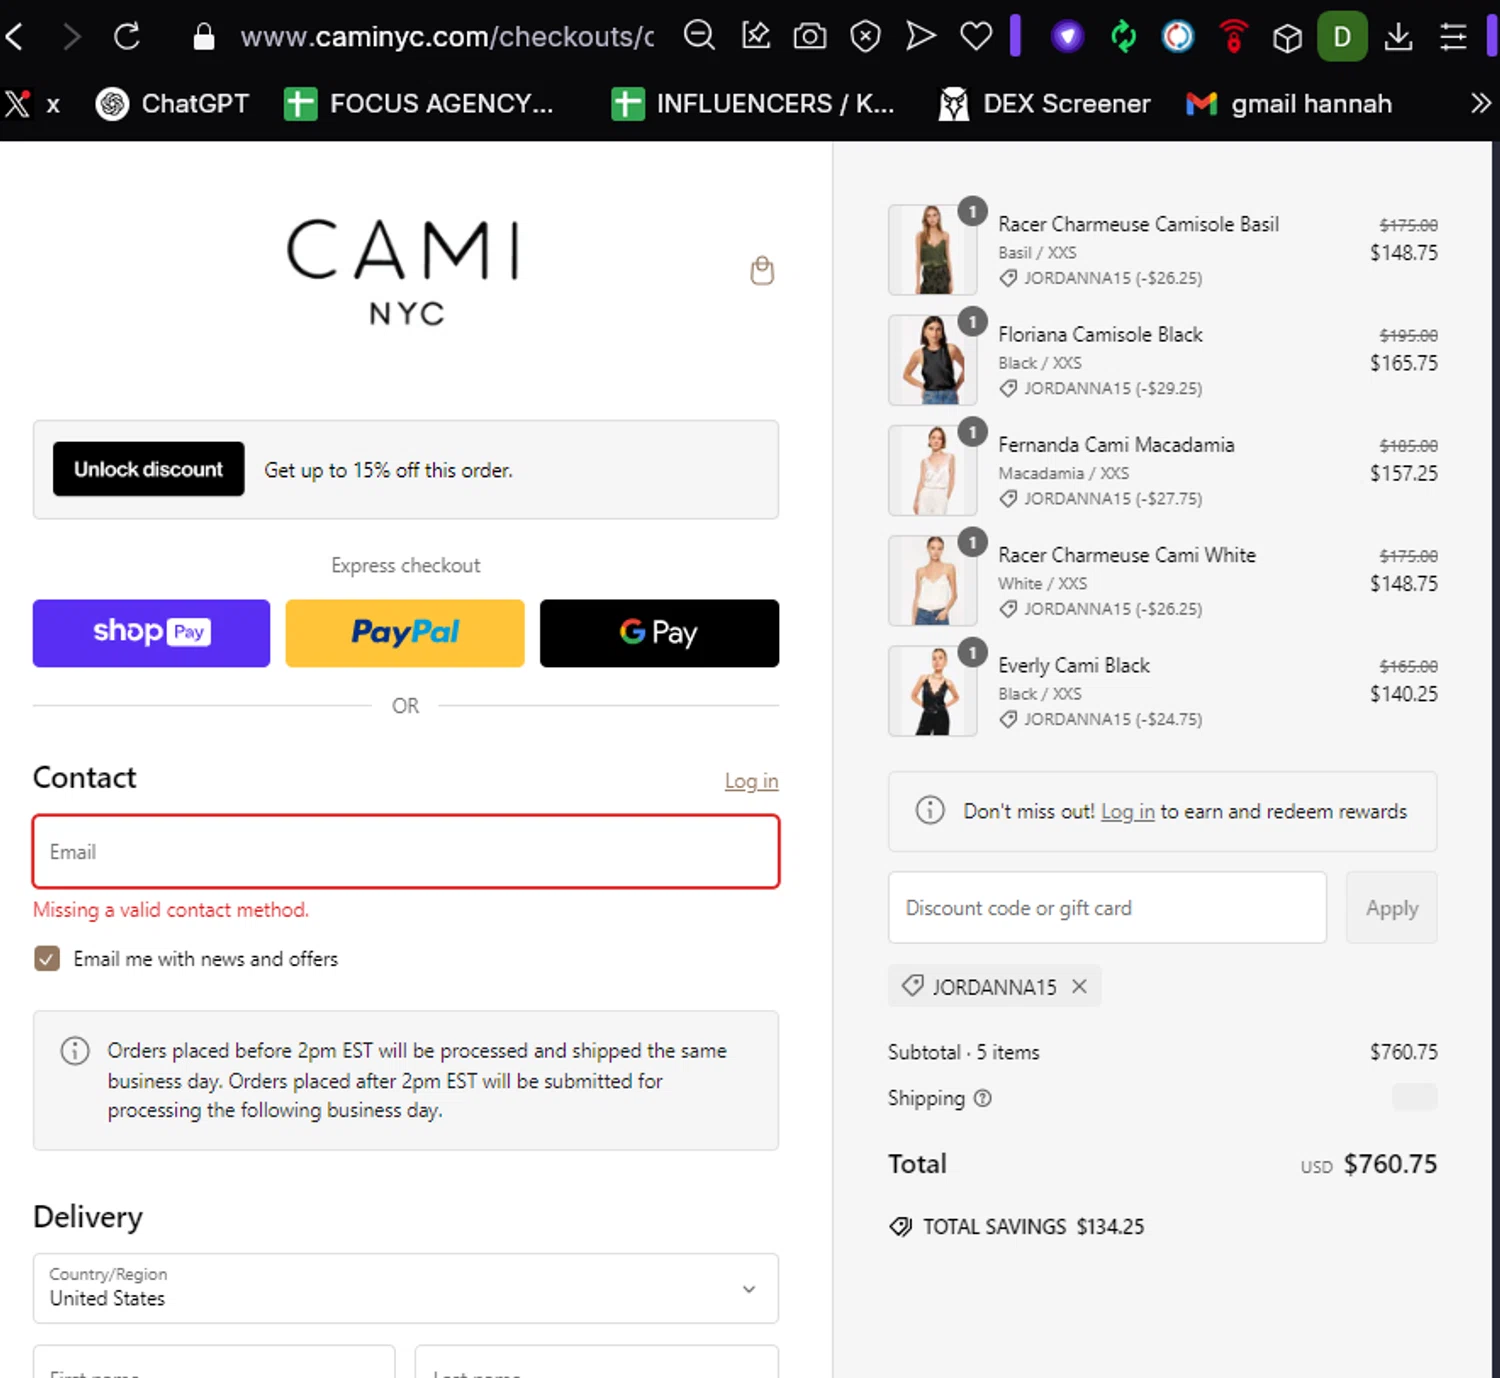Open the shopping bag cart icon
This screenshot has width=1500, height=1378.
point(762,271)
